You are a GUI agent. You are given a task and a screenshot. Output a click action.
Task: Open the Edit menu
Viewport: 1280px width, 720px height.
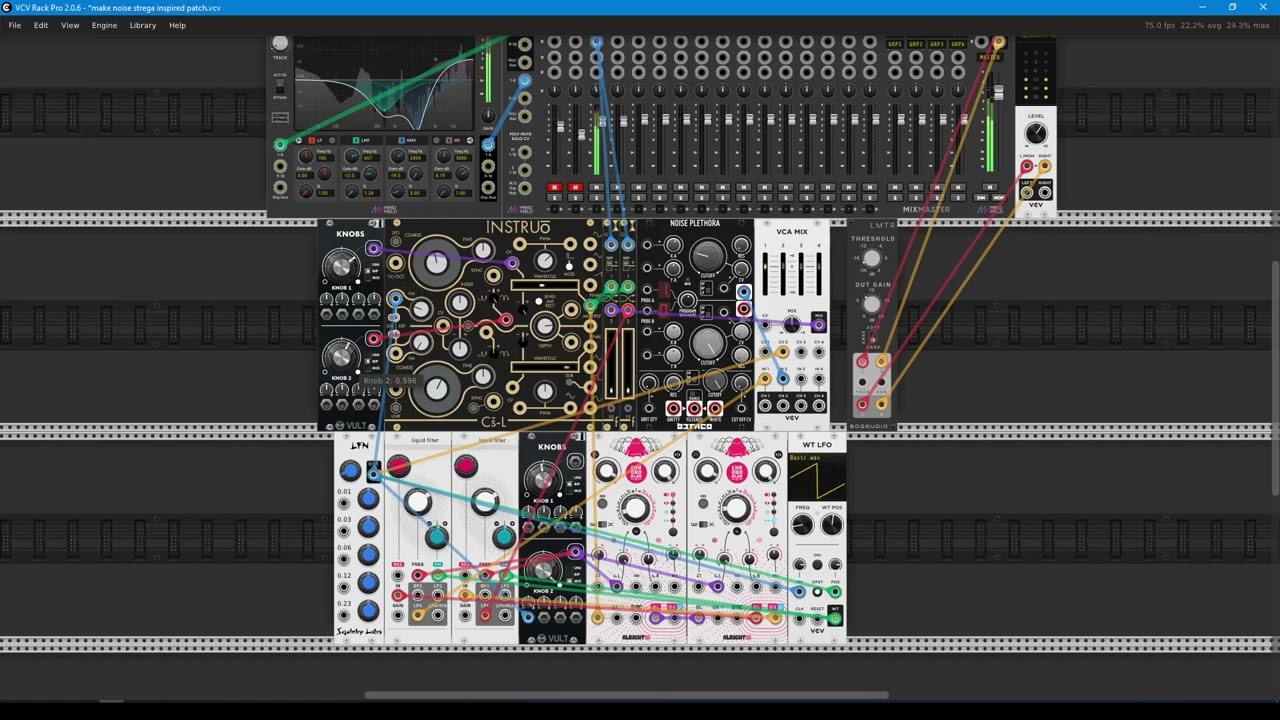[41, 25]
